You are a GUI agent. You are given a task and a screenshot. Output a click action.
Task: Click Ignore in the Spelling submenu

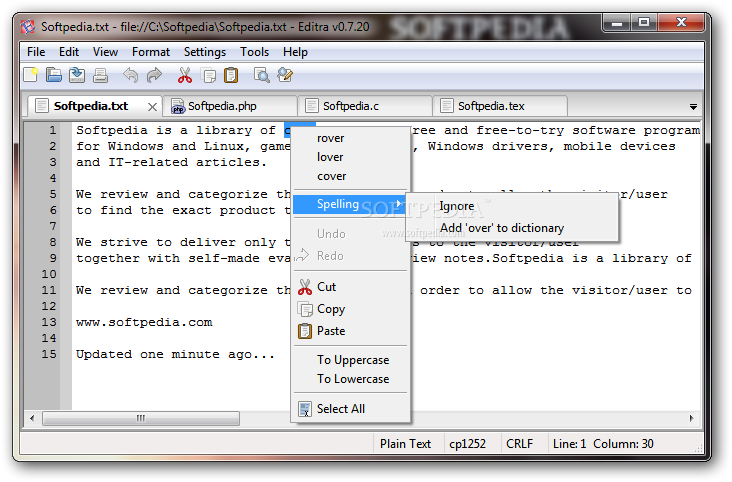[x=512, y=206]
